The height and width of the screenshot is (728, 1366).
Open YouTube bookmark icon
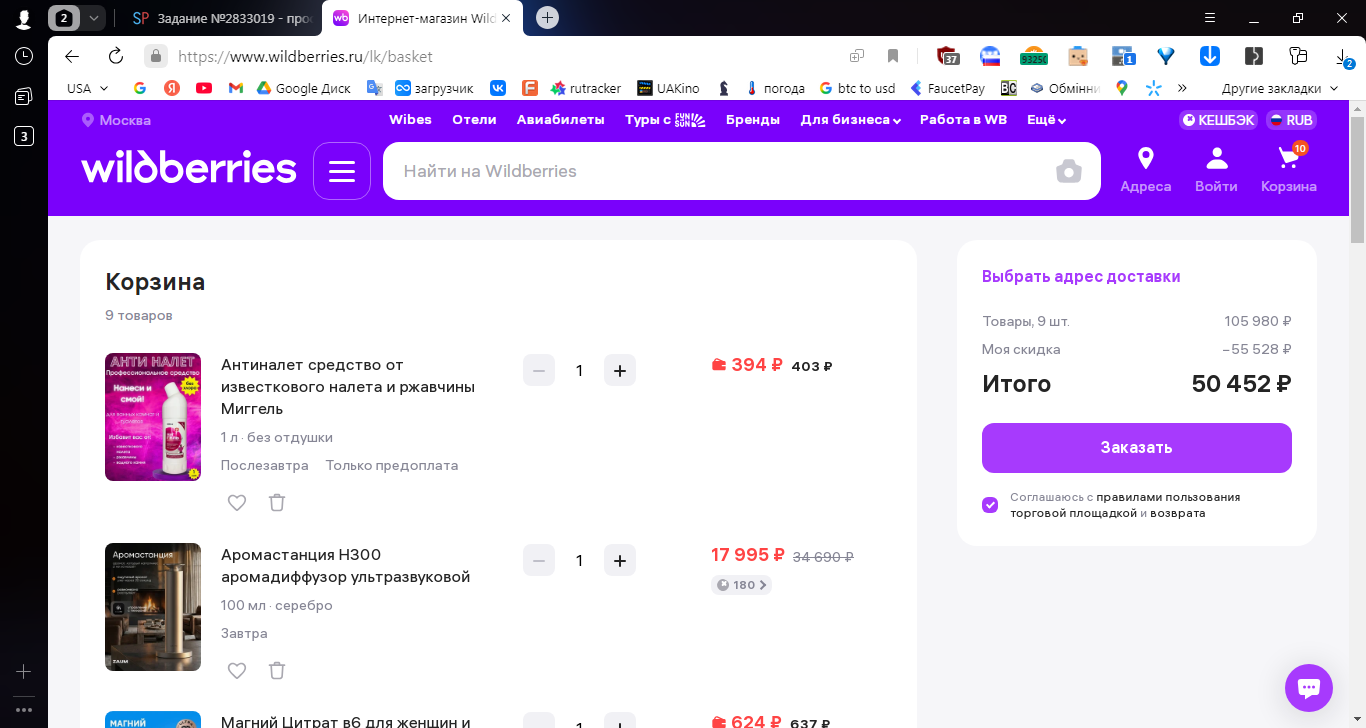tap(204, 88)
